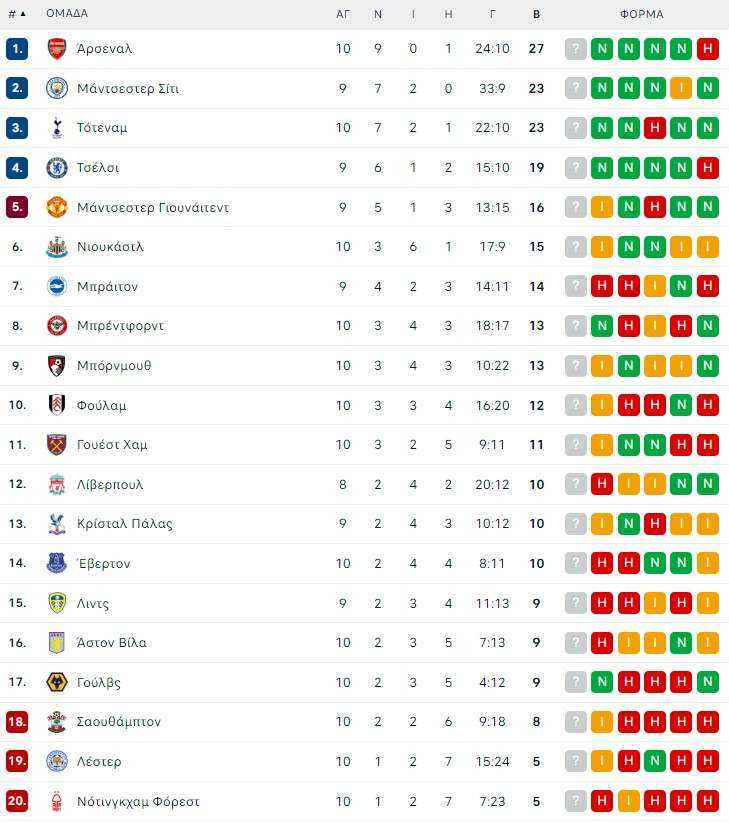Viewport: 729px width, 822px height.
Task: Open the Νότιγχαμ Φόρεστ team link
Action: (x=138, y=802)
